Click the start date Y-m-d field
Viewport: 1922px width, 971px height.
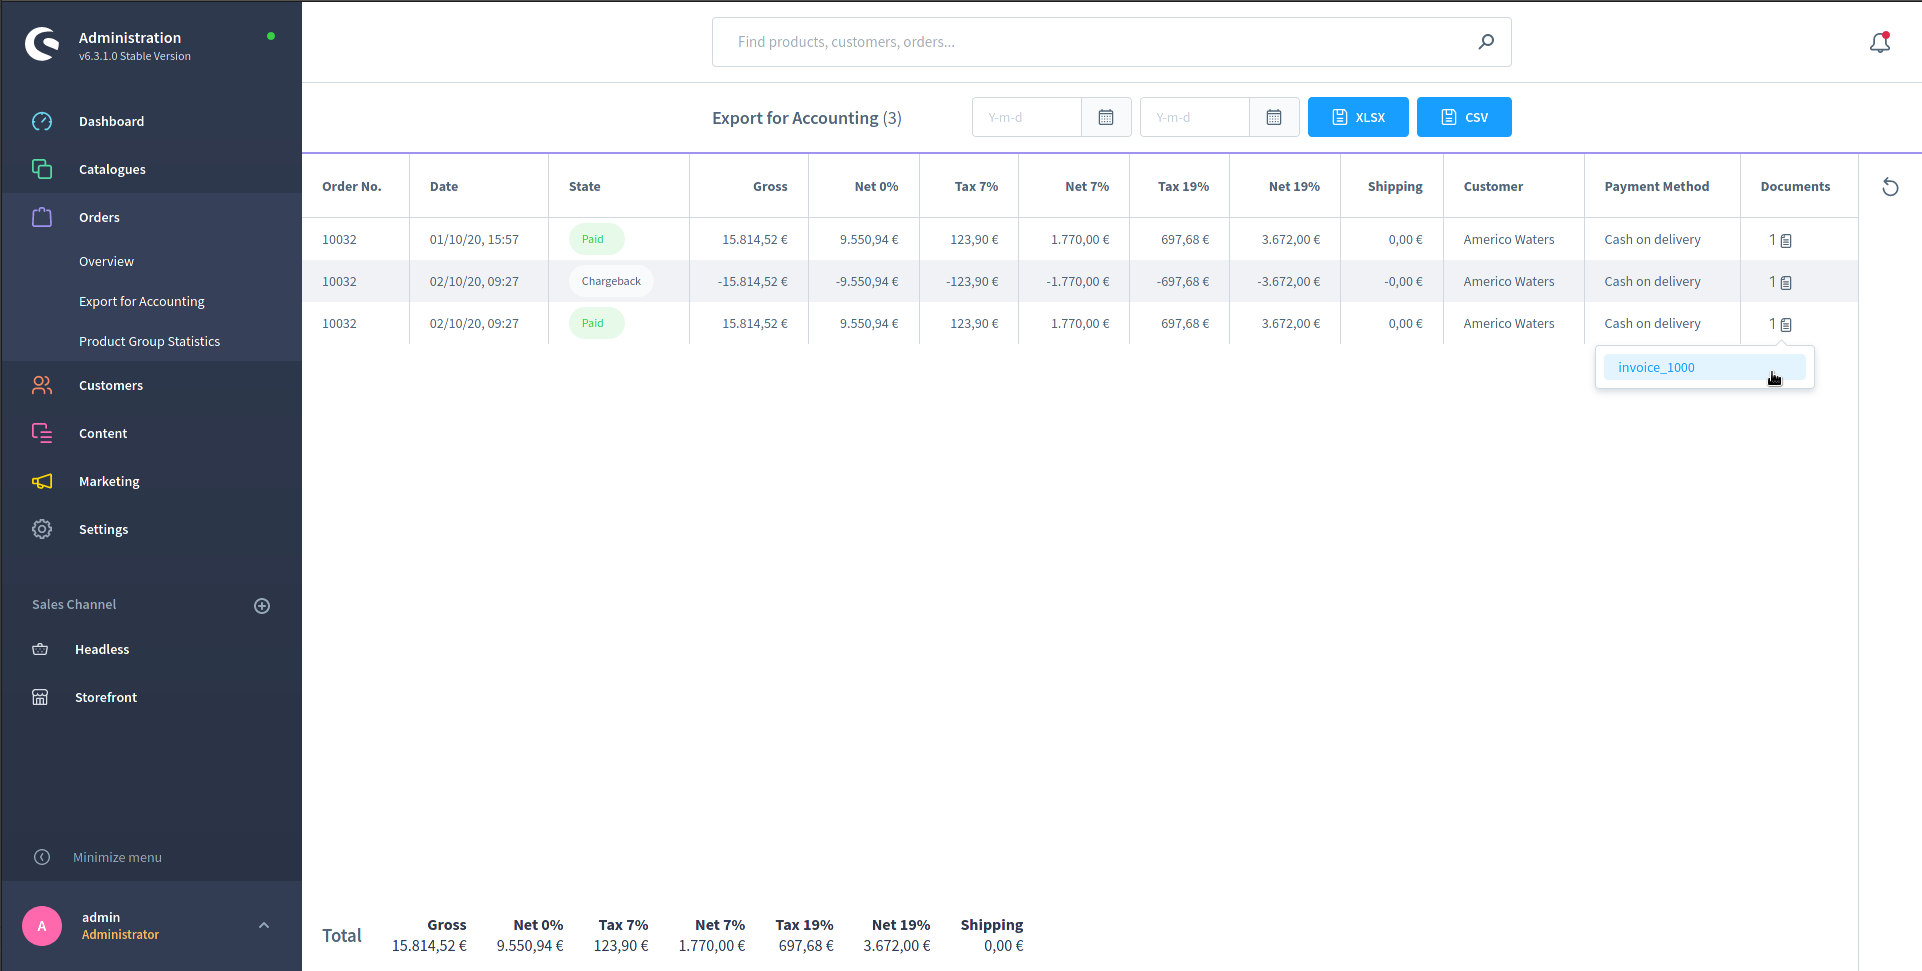(1027, 117)
